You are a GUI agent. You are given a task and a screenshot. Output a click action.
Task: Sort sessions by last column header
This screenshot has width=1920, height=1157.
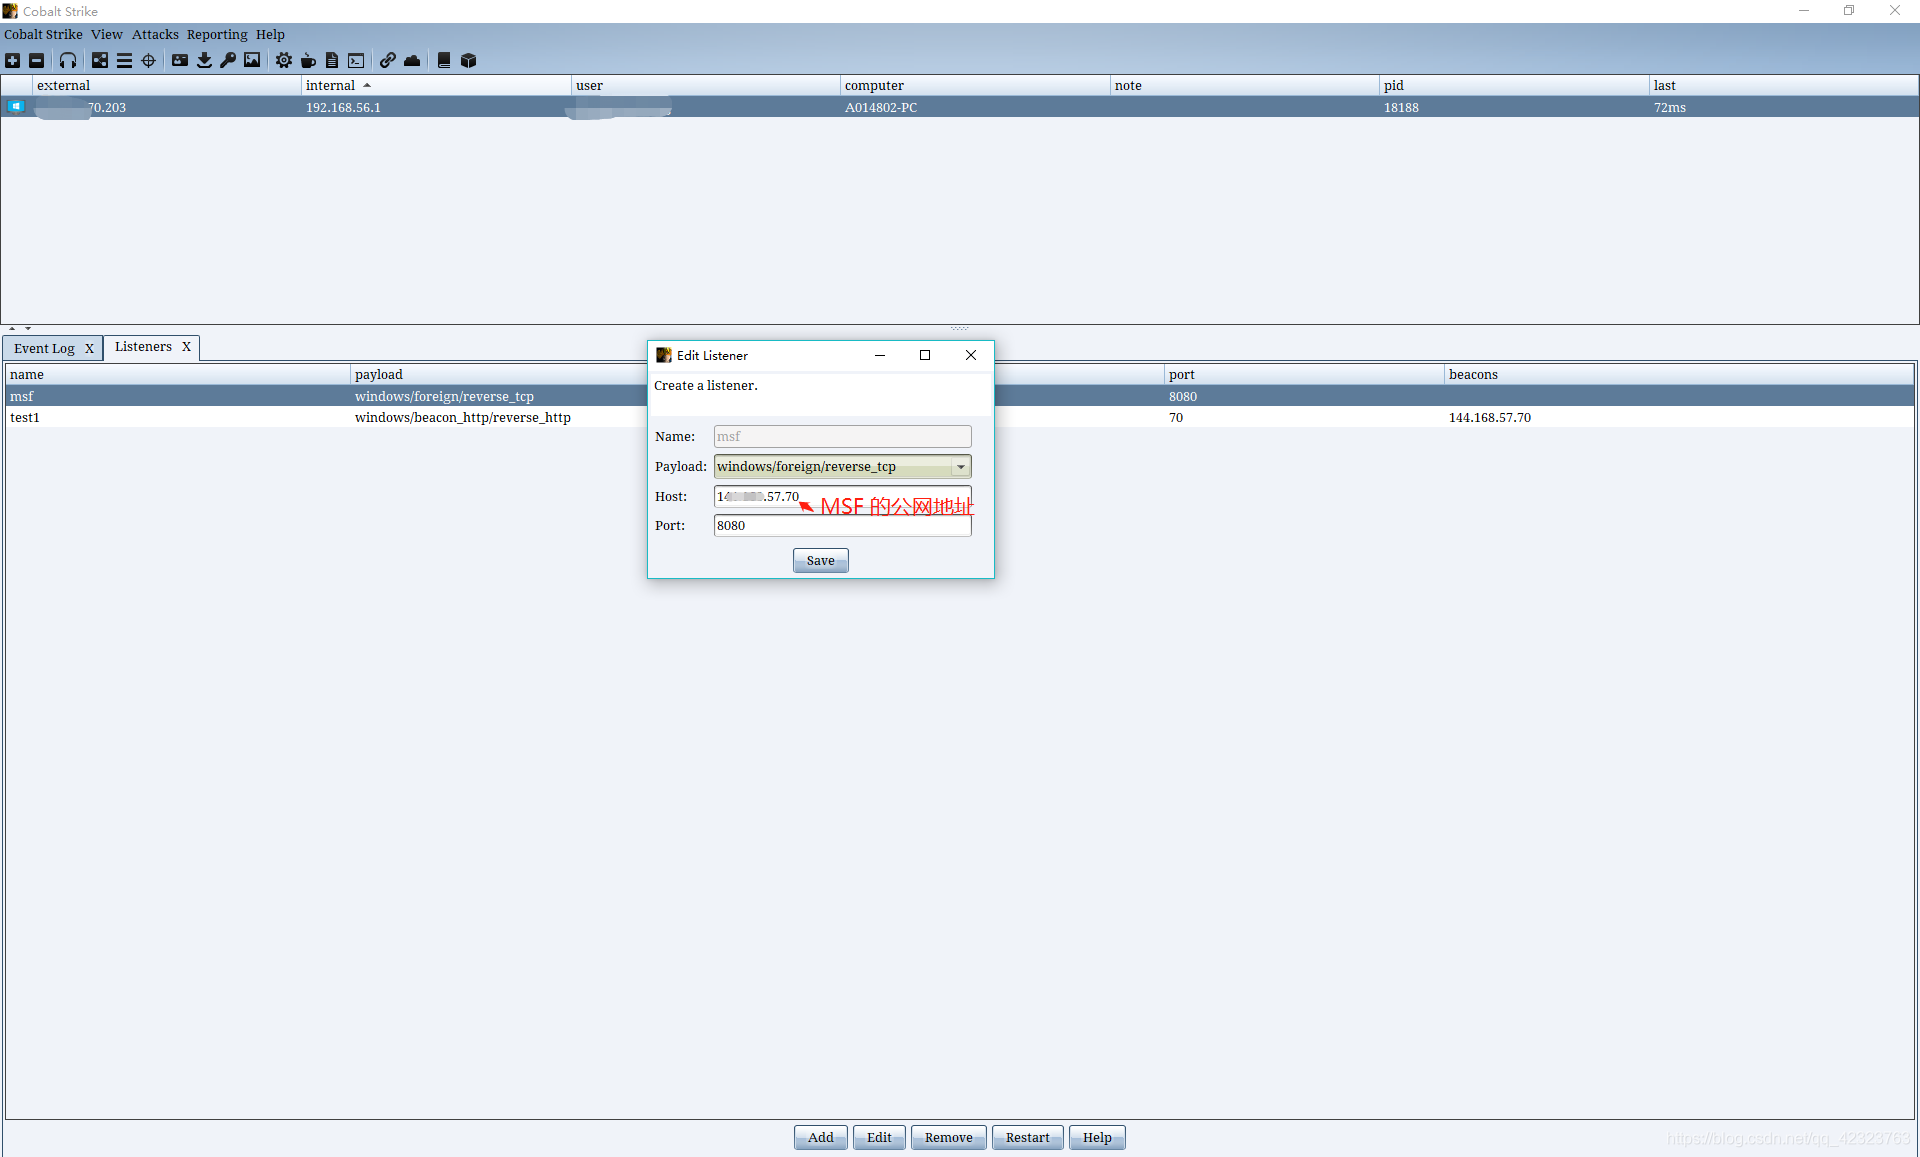pyautogui.click(x=1783, y=86)
